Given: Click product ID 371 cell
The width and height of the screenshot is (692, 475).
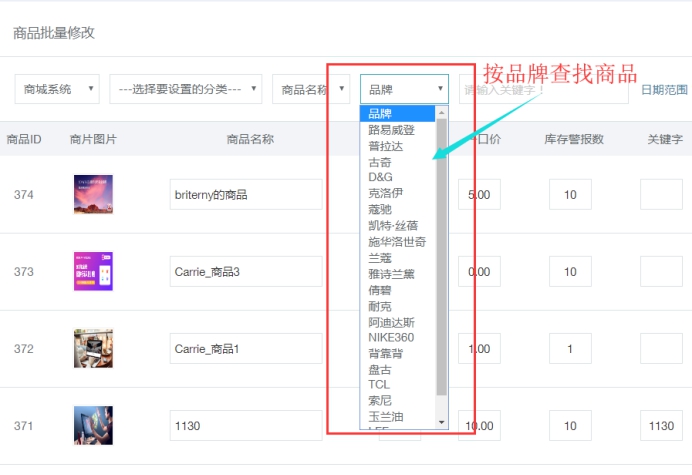Looking at the screenshot, I should click(23, 426).
